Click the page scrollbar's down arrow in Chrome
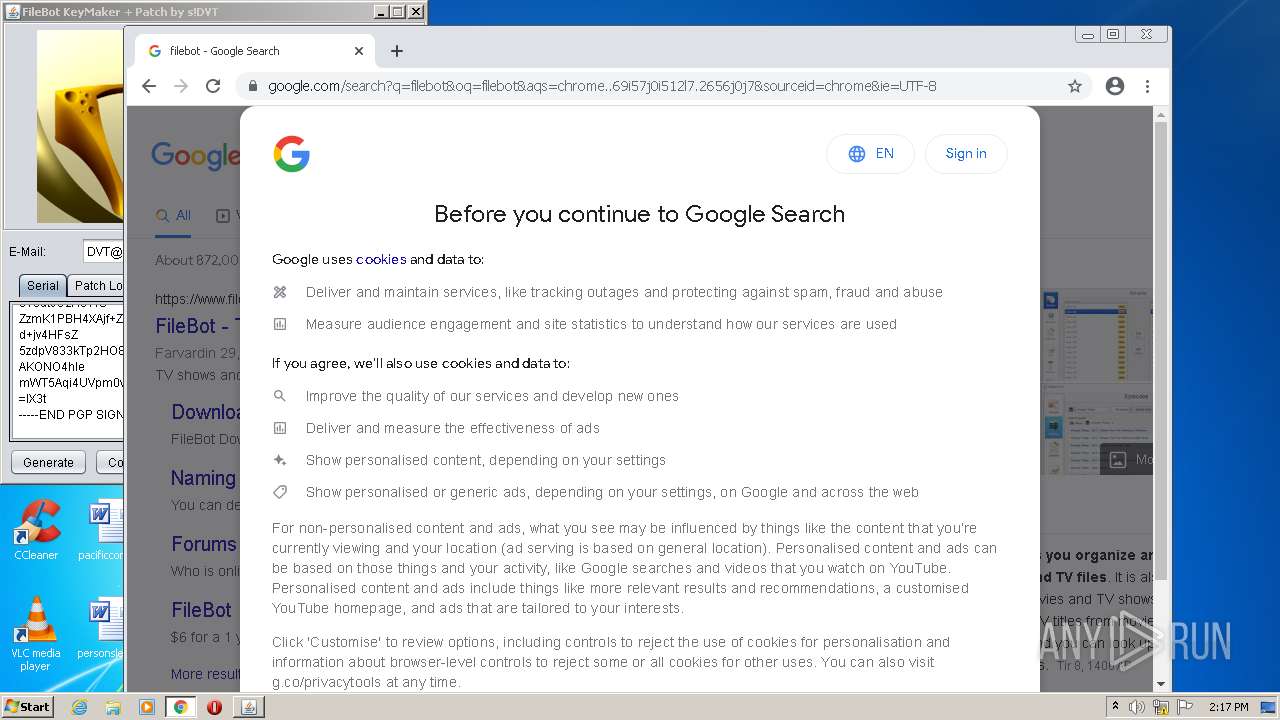The width and height of the screenshot is (1280, 720). [1161, 684]
